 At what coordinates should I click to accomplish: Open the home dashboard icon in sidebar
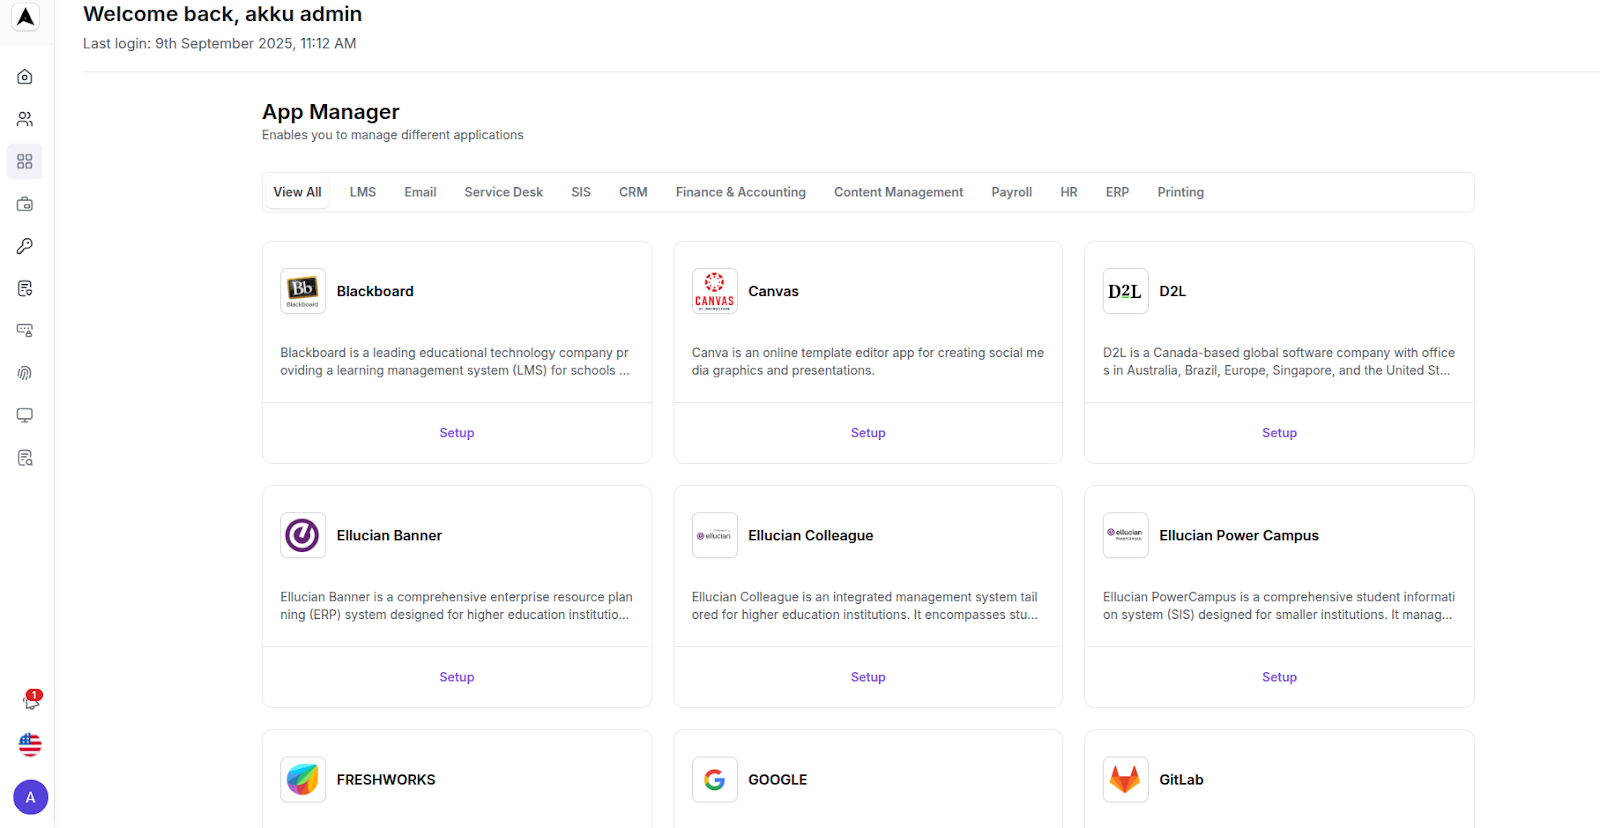(x=25, y=77)
